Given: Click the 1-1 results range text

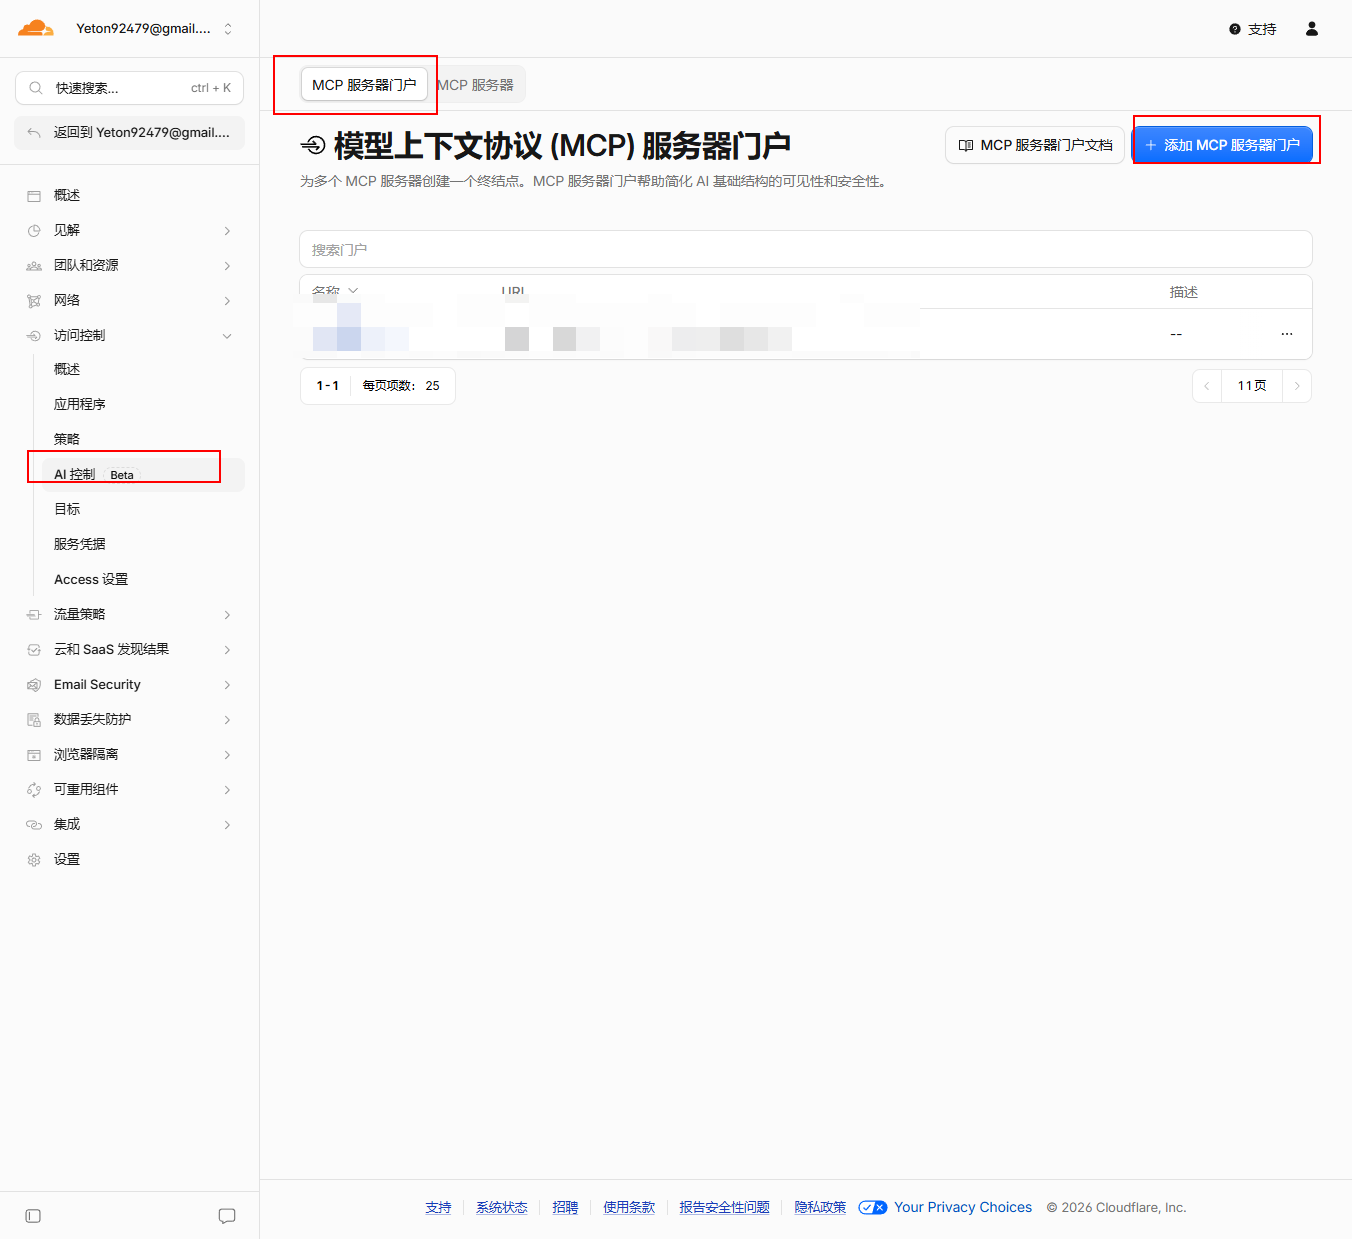Looking at the screenshot, I should click(328, 386).
